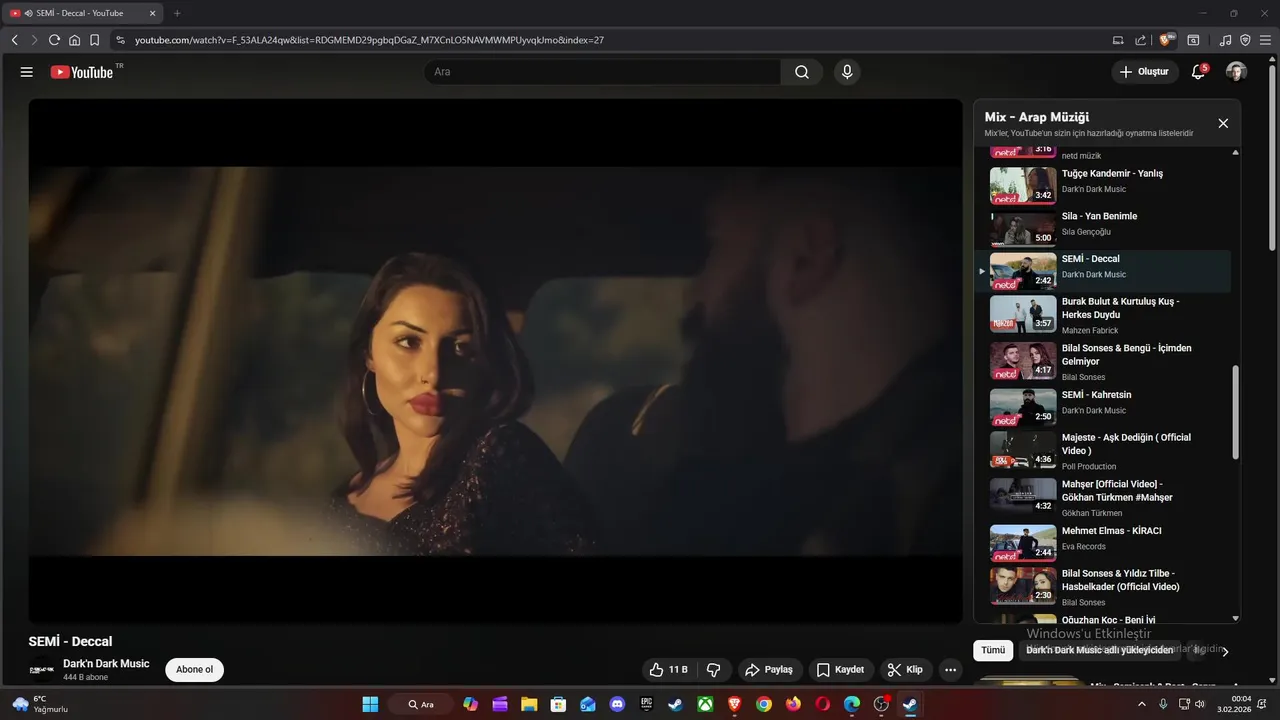The height and width of the screenshot is (720, 1280).
Task: Click the browser address bar URL
Action: (x=369, y=40)
